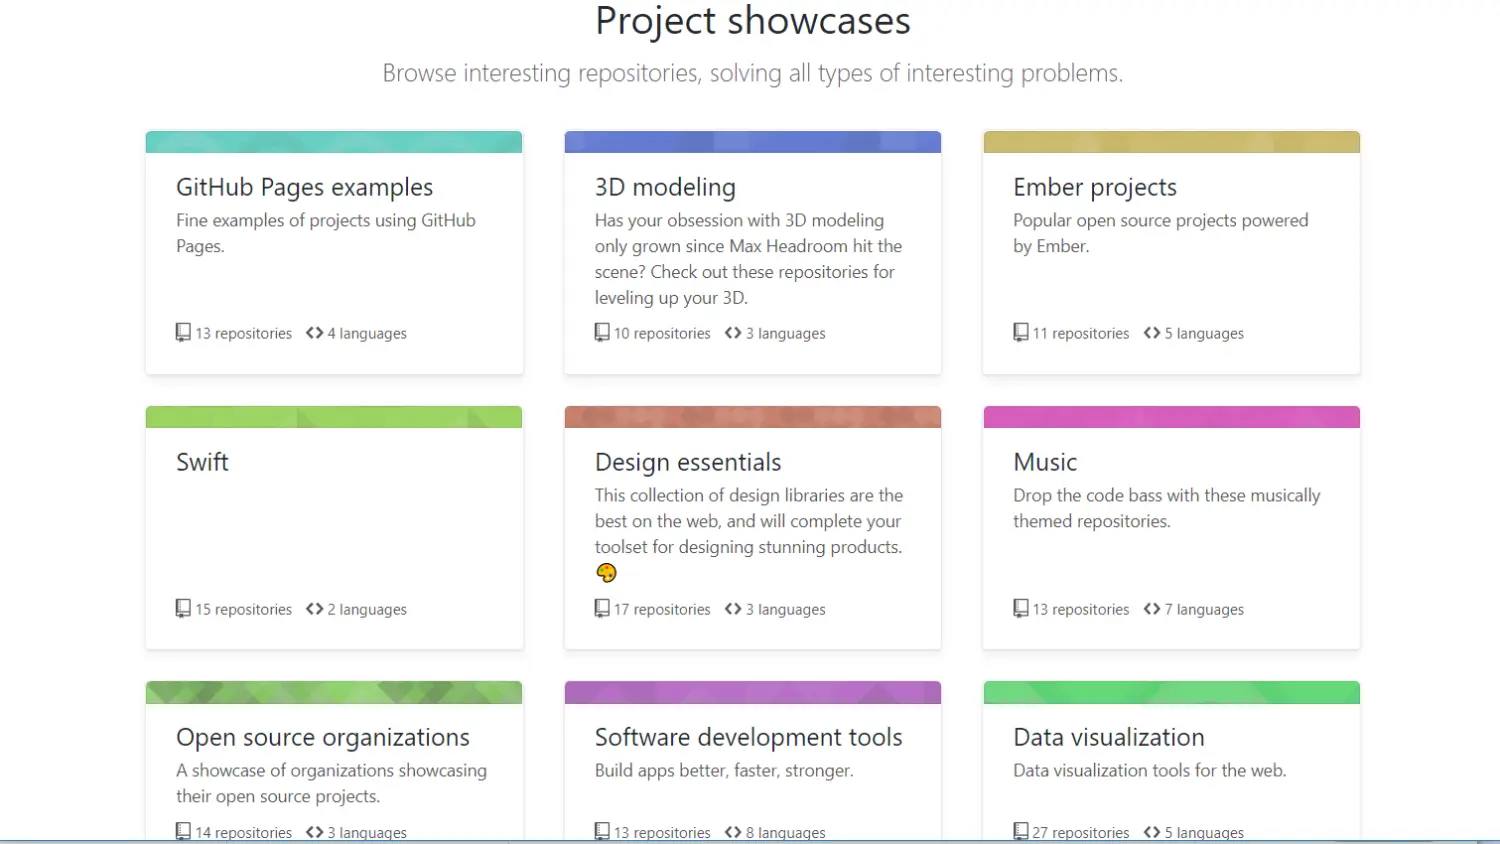Click 'Drop the code bass' Music description

pyautogui.click(x=1166, y=508)
